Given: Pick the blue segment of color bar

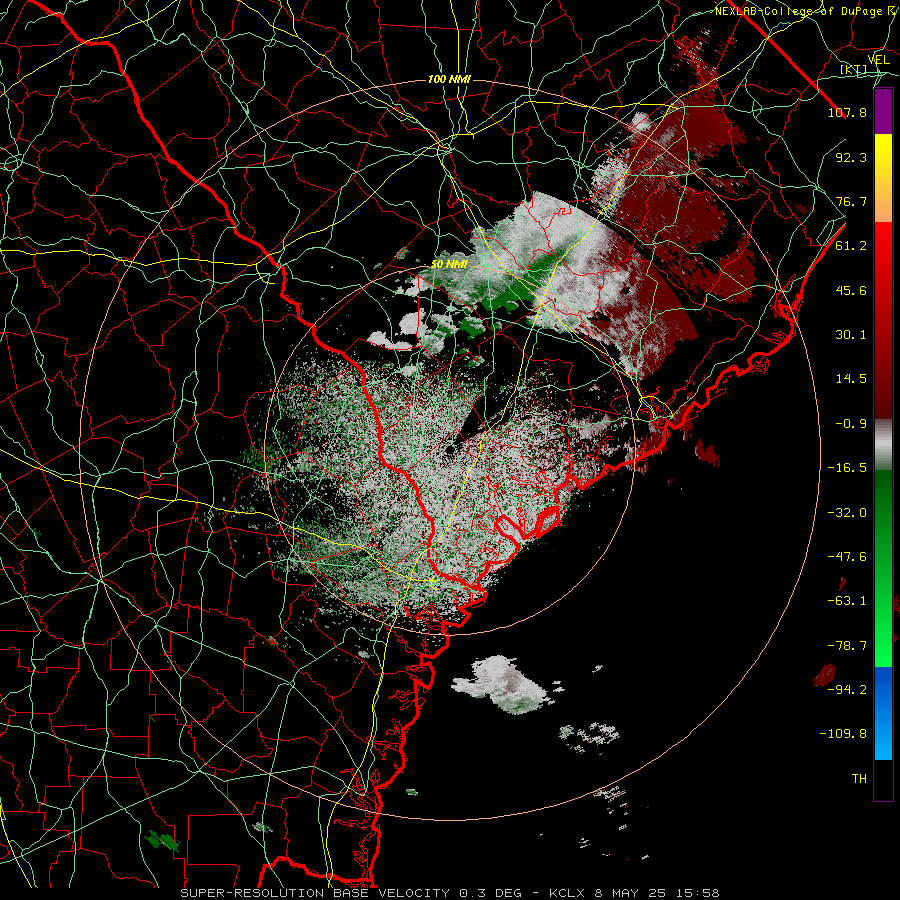Looking at the screenshot, I should click(883, 713).
